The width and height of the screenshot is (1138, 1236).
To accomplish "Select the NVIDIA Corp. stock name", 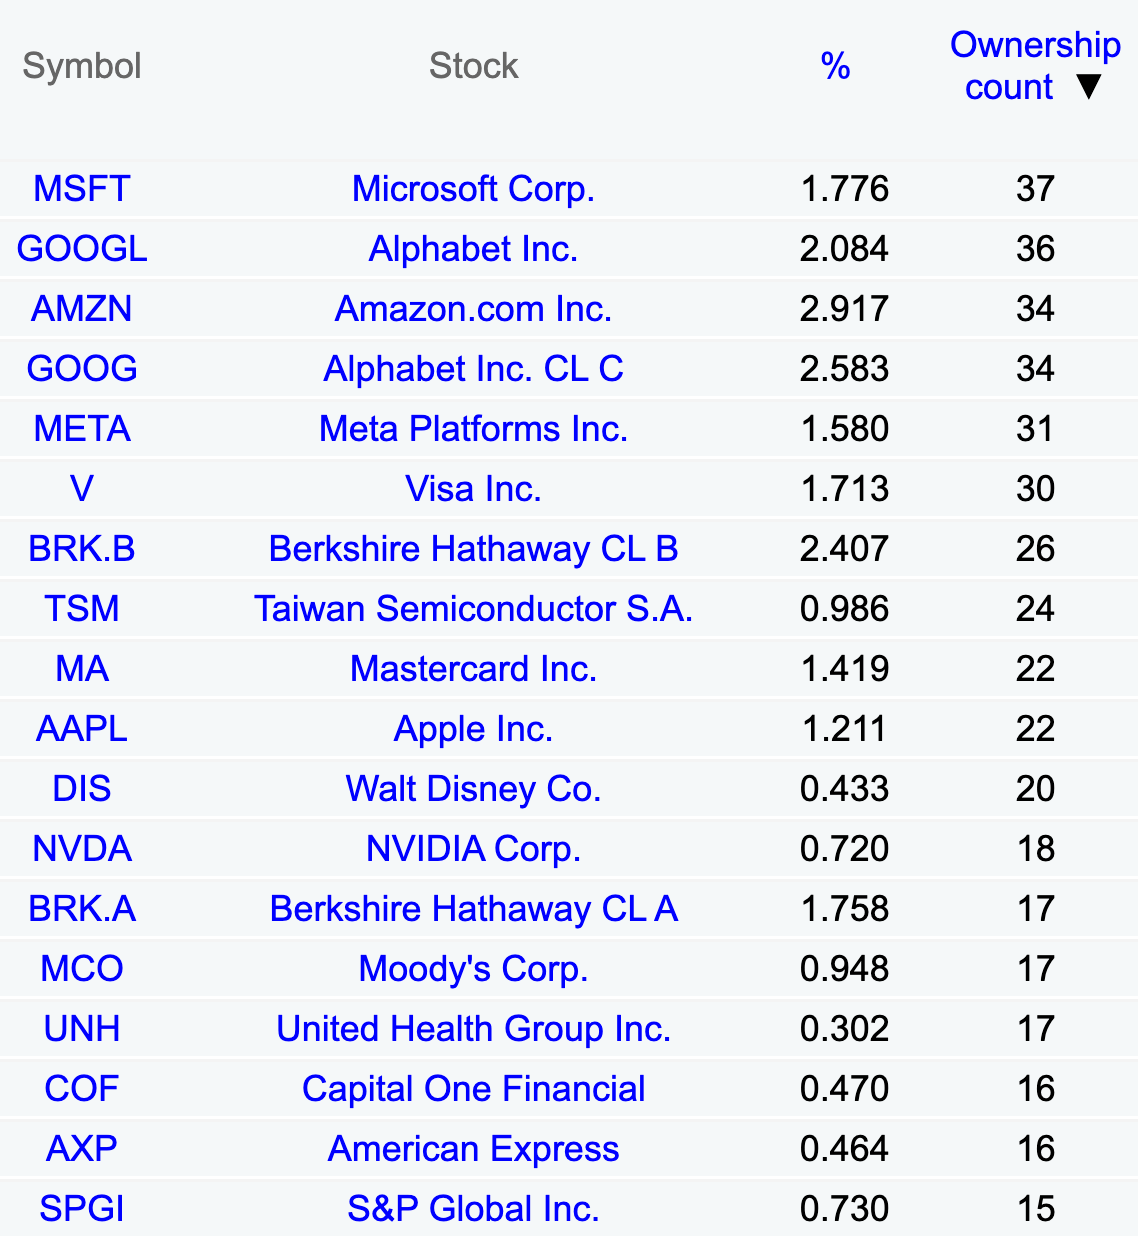I will coord(474,848).
